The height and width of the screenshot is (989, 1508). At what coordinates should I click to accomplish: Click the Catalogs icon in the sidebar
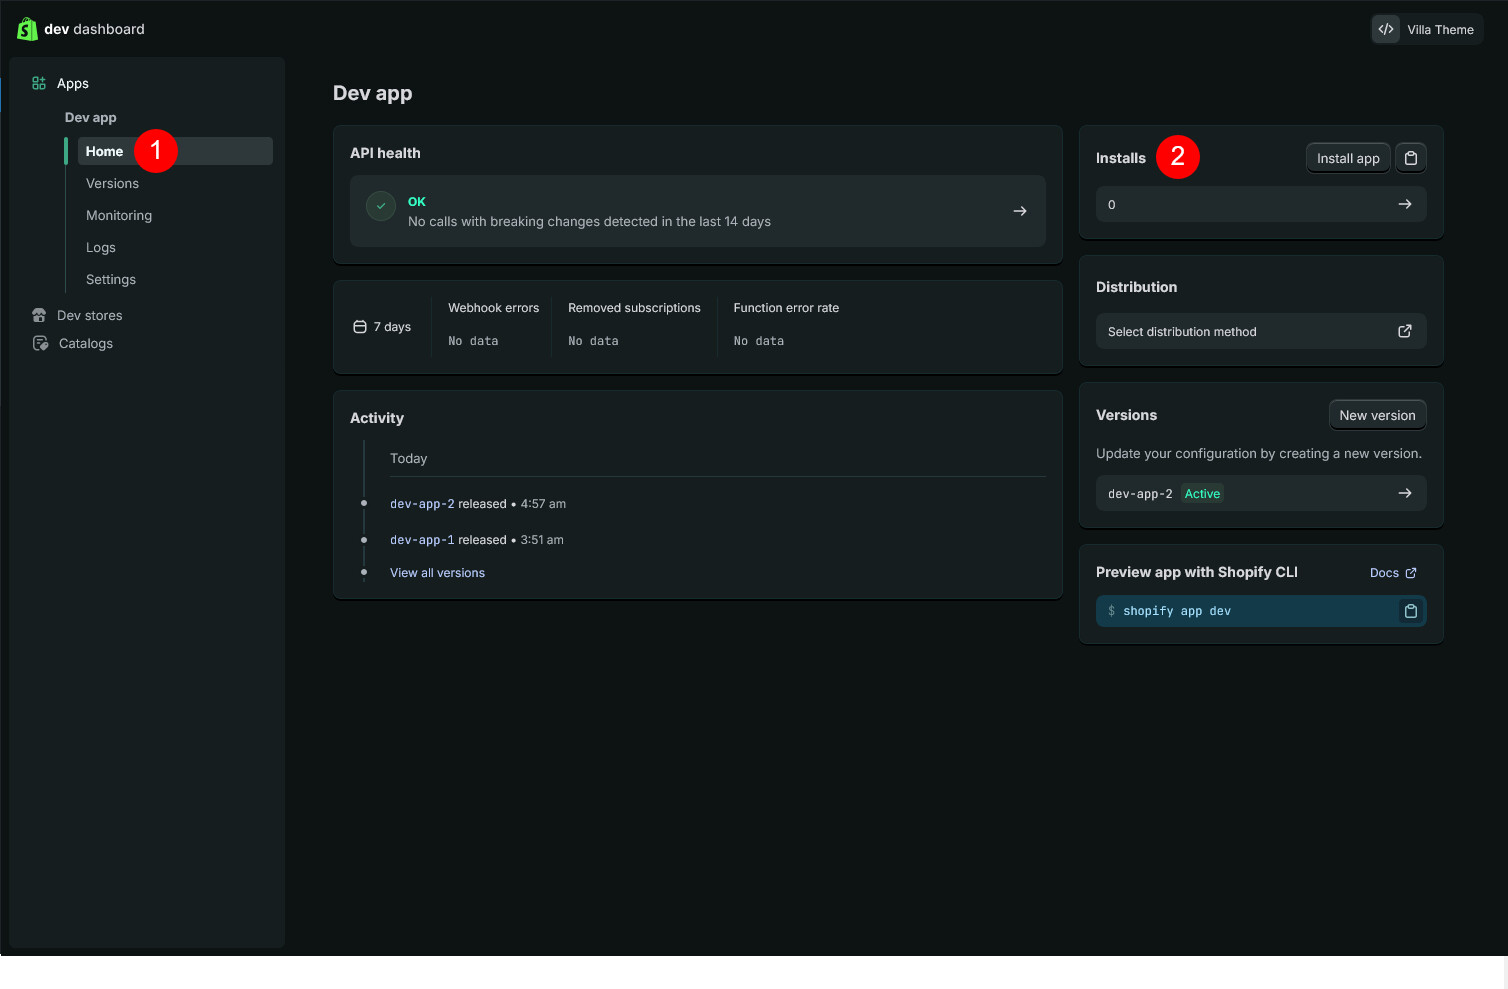point(40,344)
